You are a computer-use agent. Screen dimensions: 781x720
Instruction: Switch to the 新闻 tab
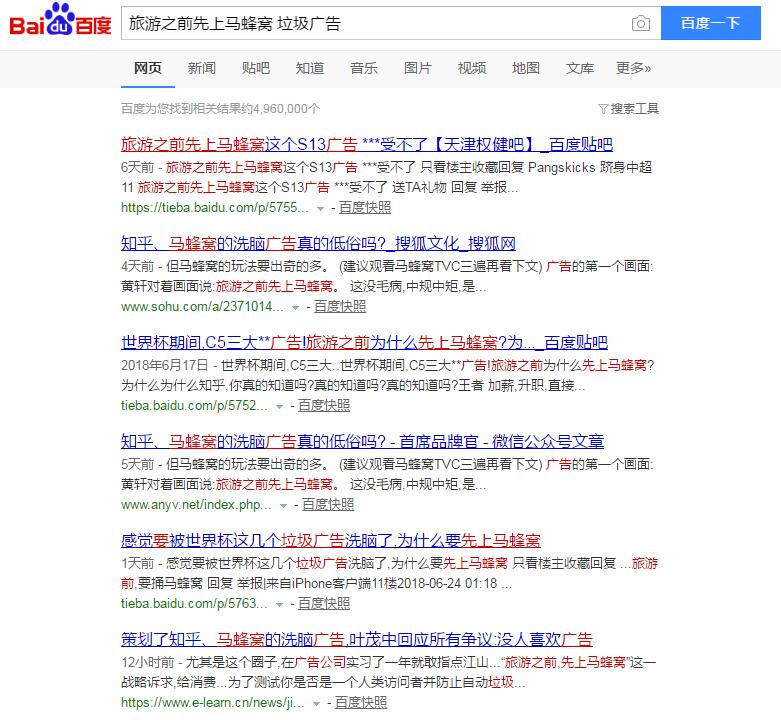(202, 68)
